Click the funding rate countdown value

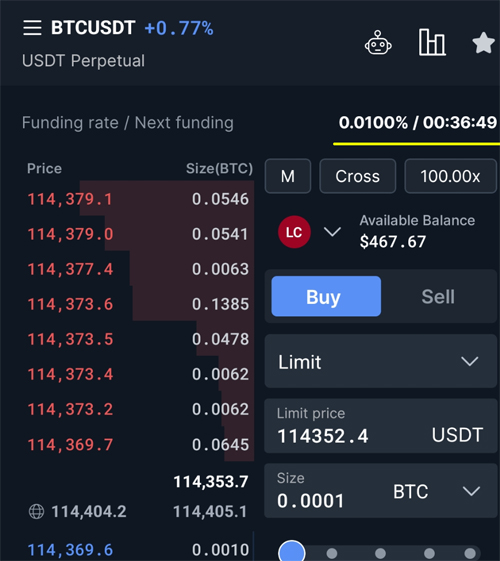tap(418, 123)
